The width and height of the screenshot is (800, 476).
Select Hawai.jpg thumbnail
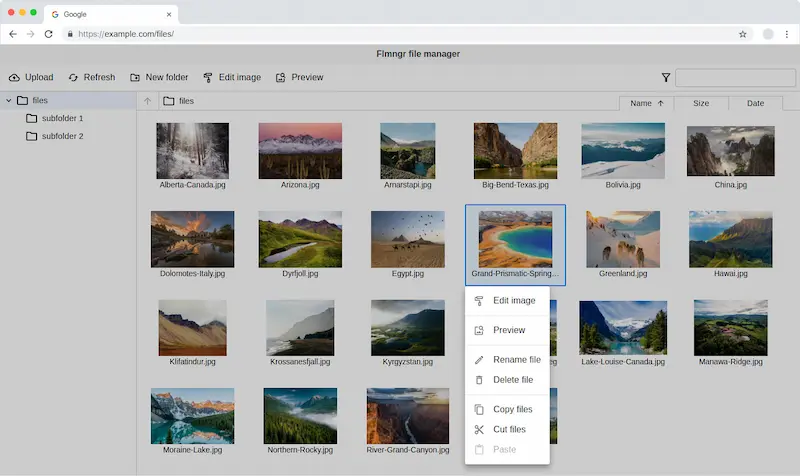coord(731,239)
